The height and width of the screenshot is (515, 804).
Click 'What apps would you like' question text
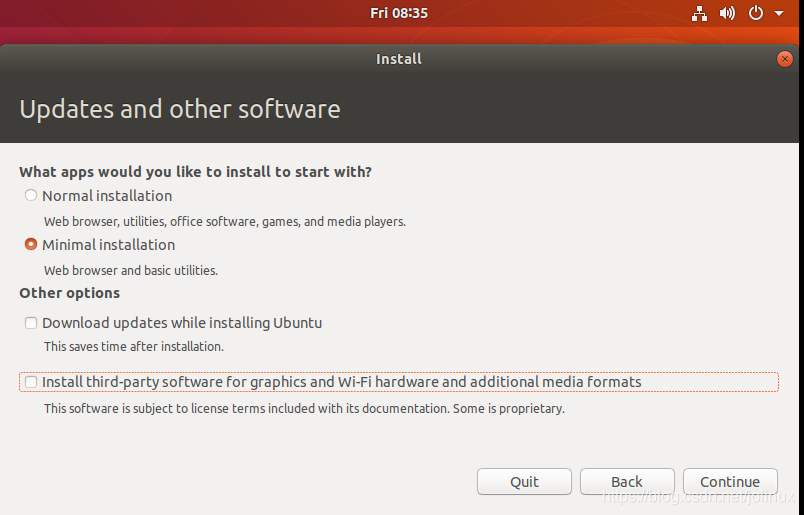pyautogui.click(x=195, y=171)
